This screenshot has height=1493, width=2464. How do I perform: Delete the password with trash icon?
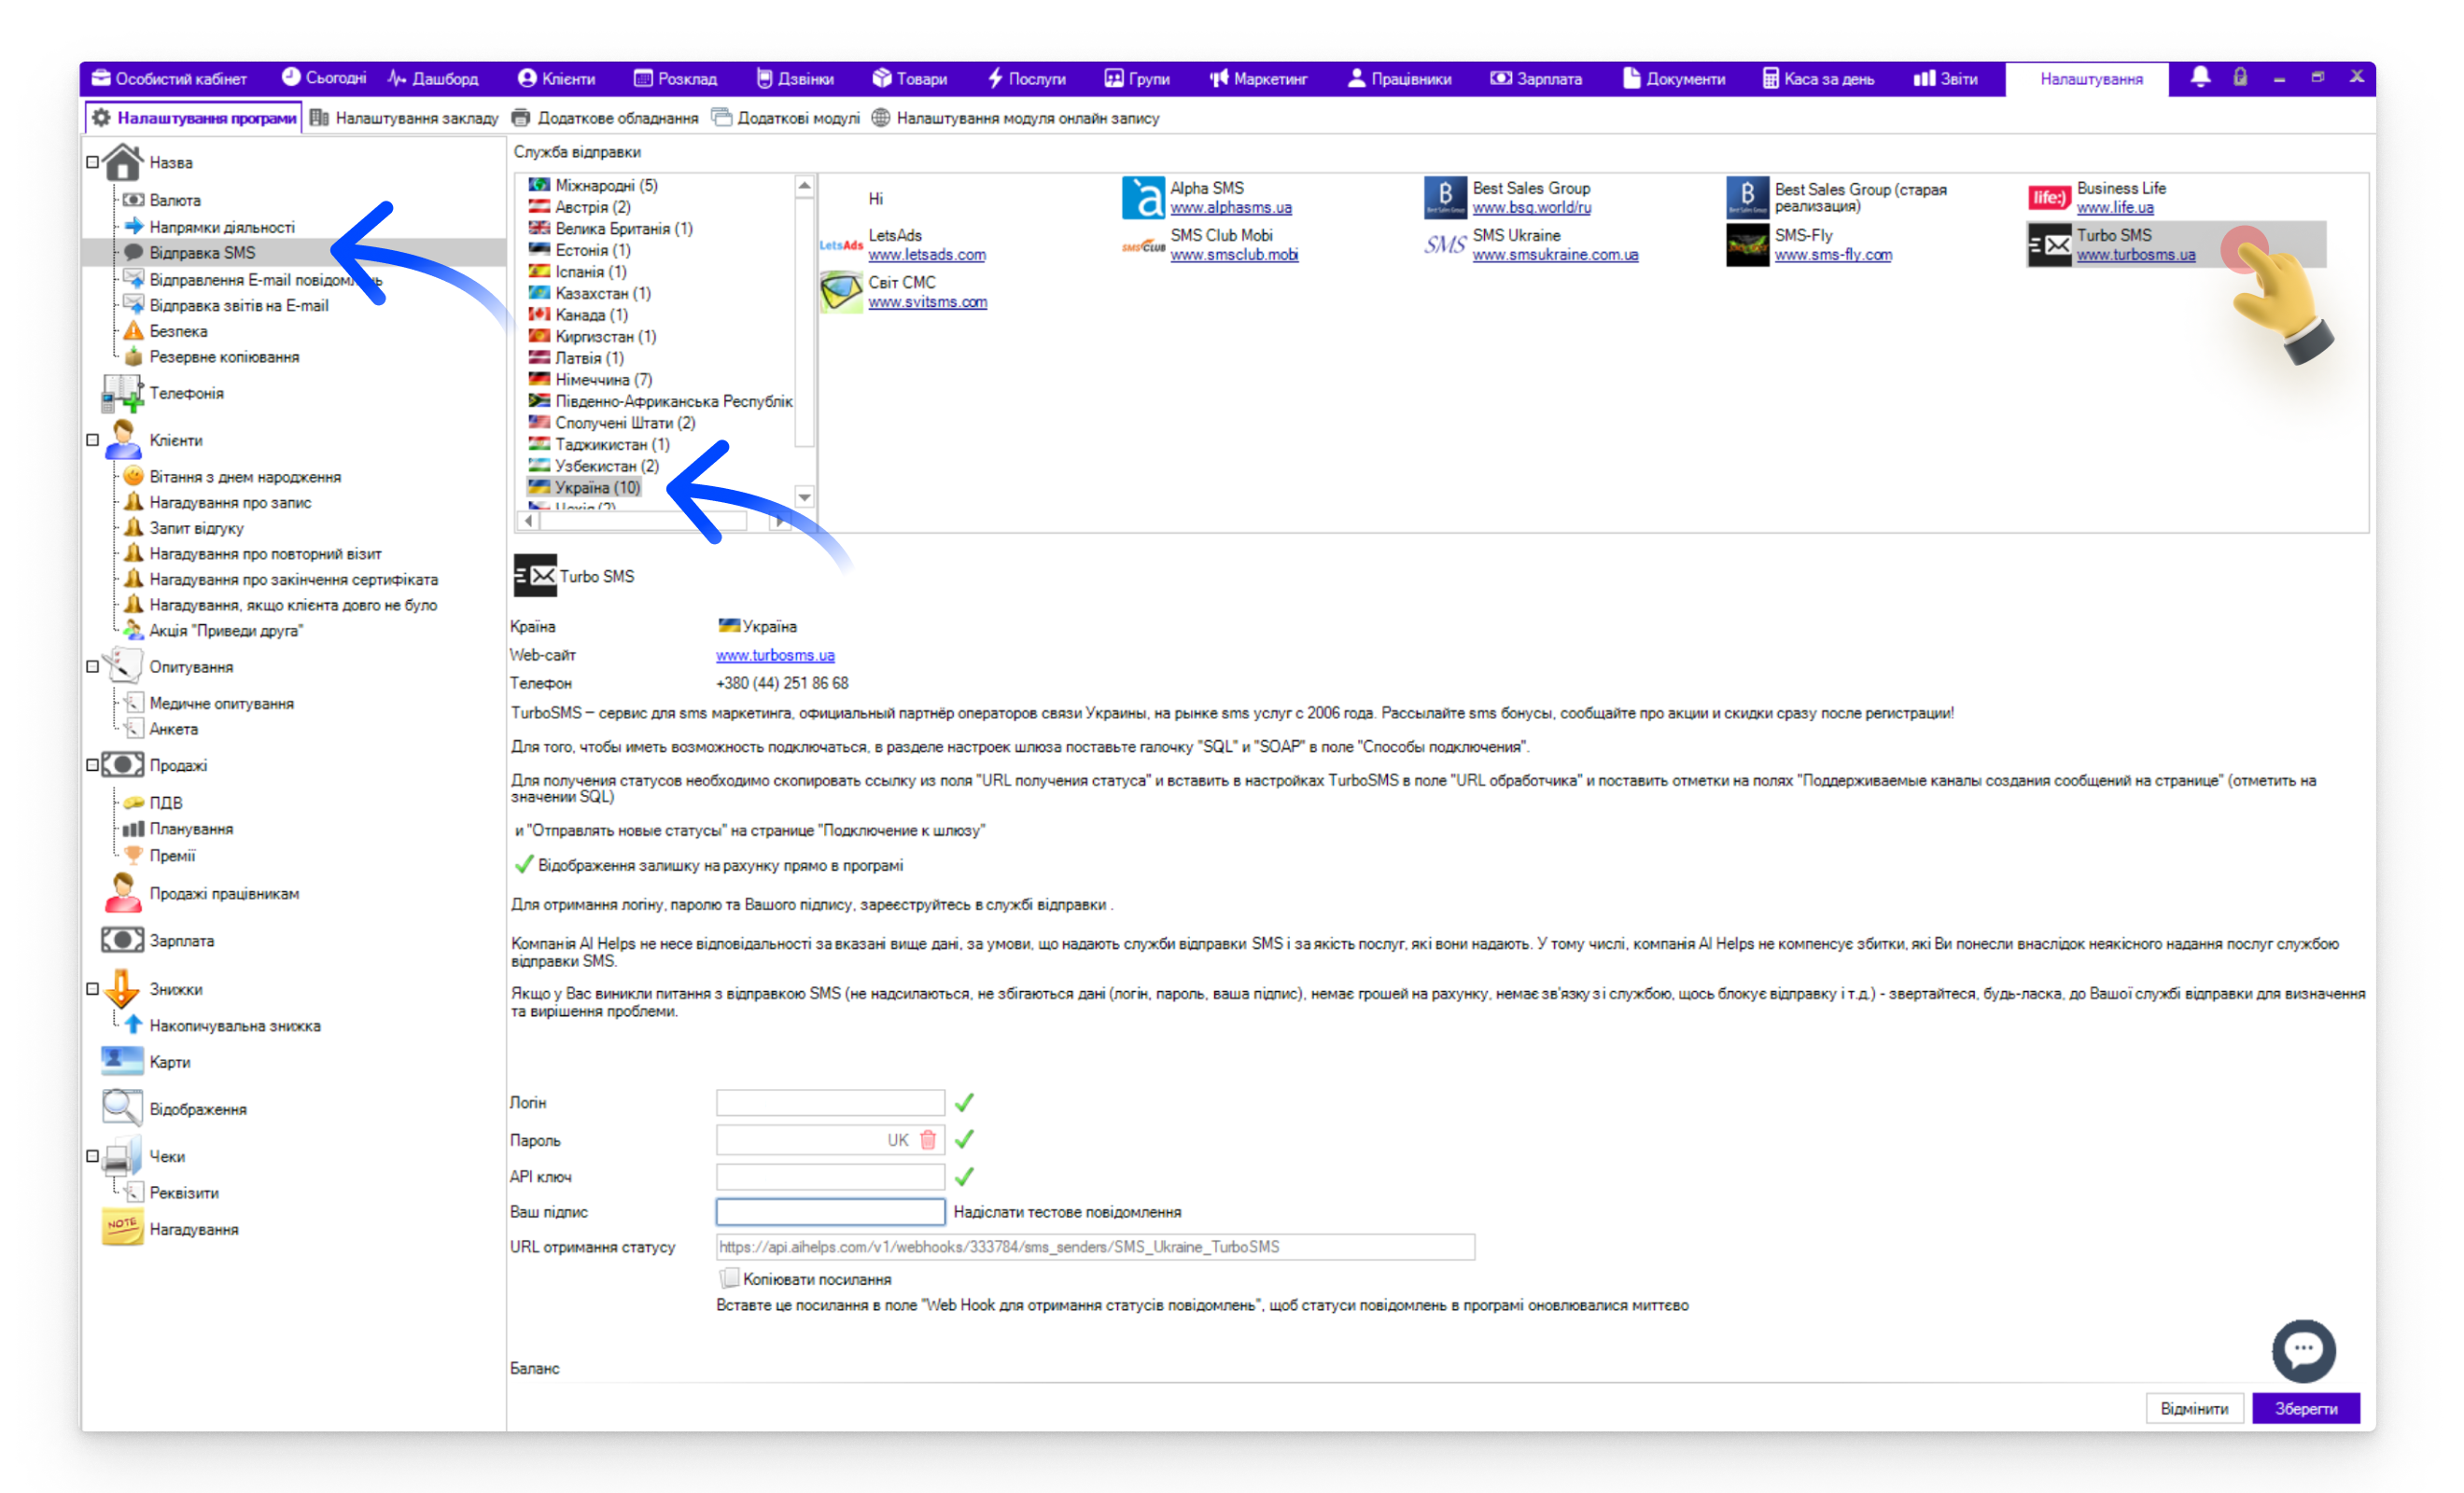coord(928,1140)
